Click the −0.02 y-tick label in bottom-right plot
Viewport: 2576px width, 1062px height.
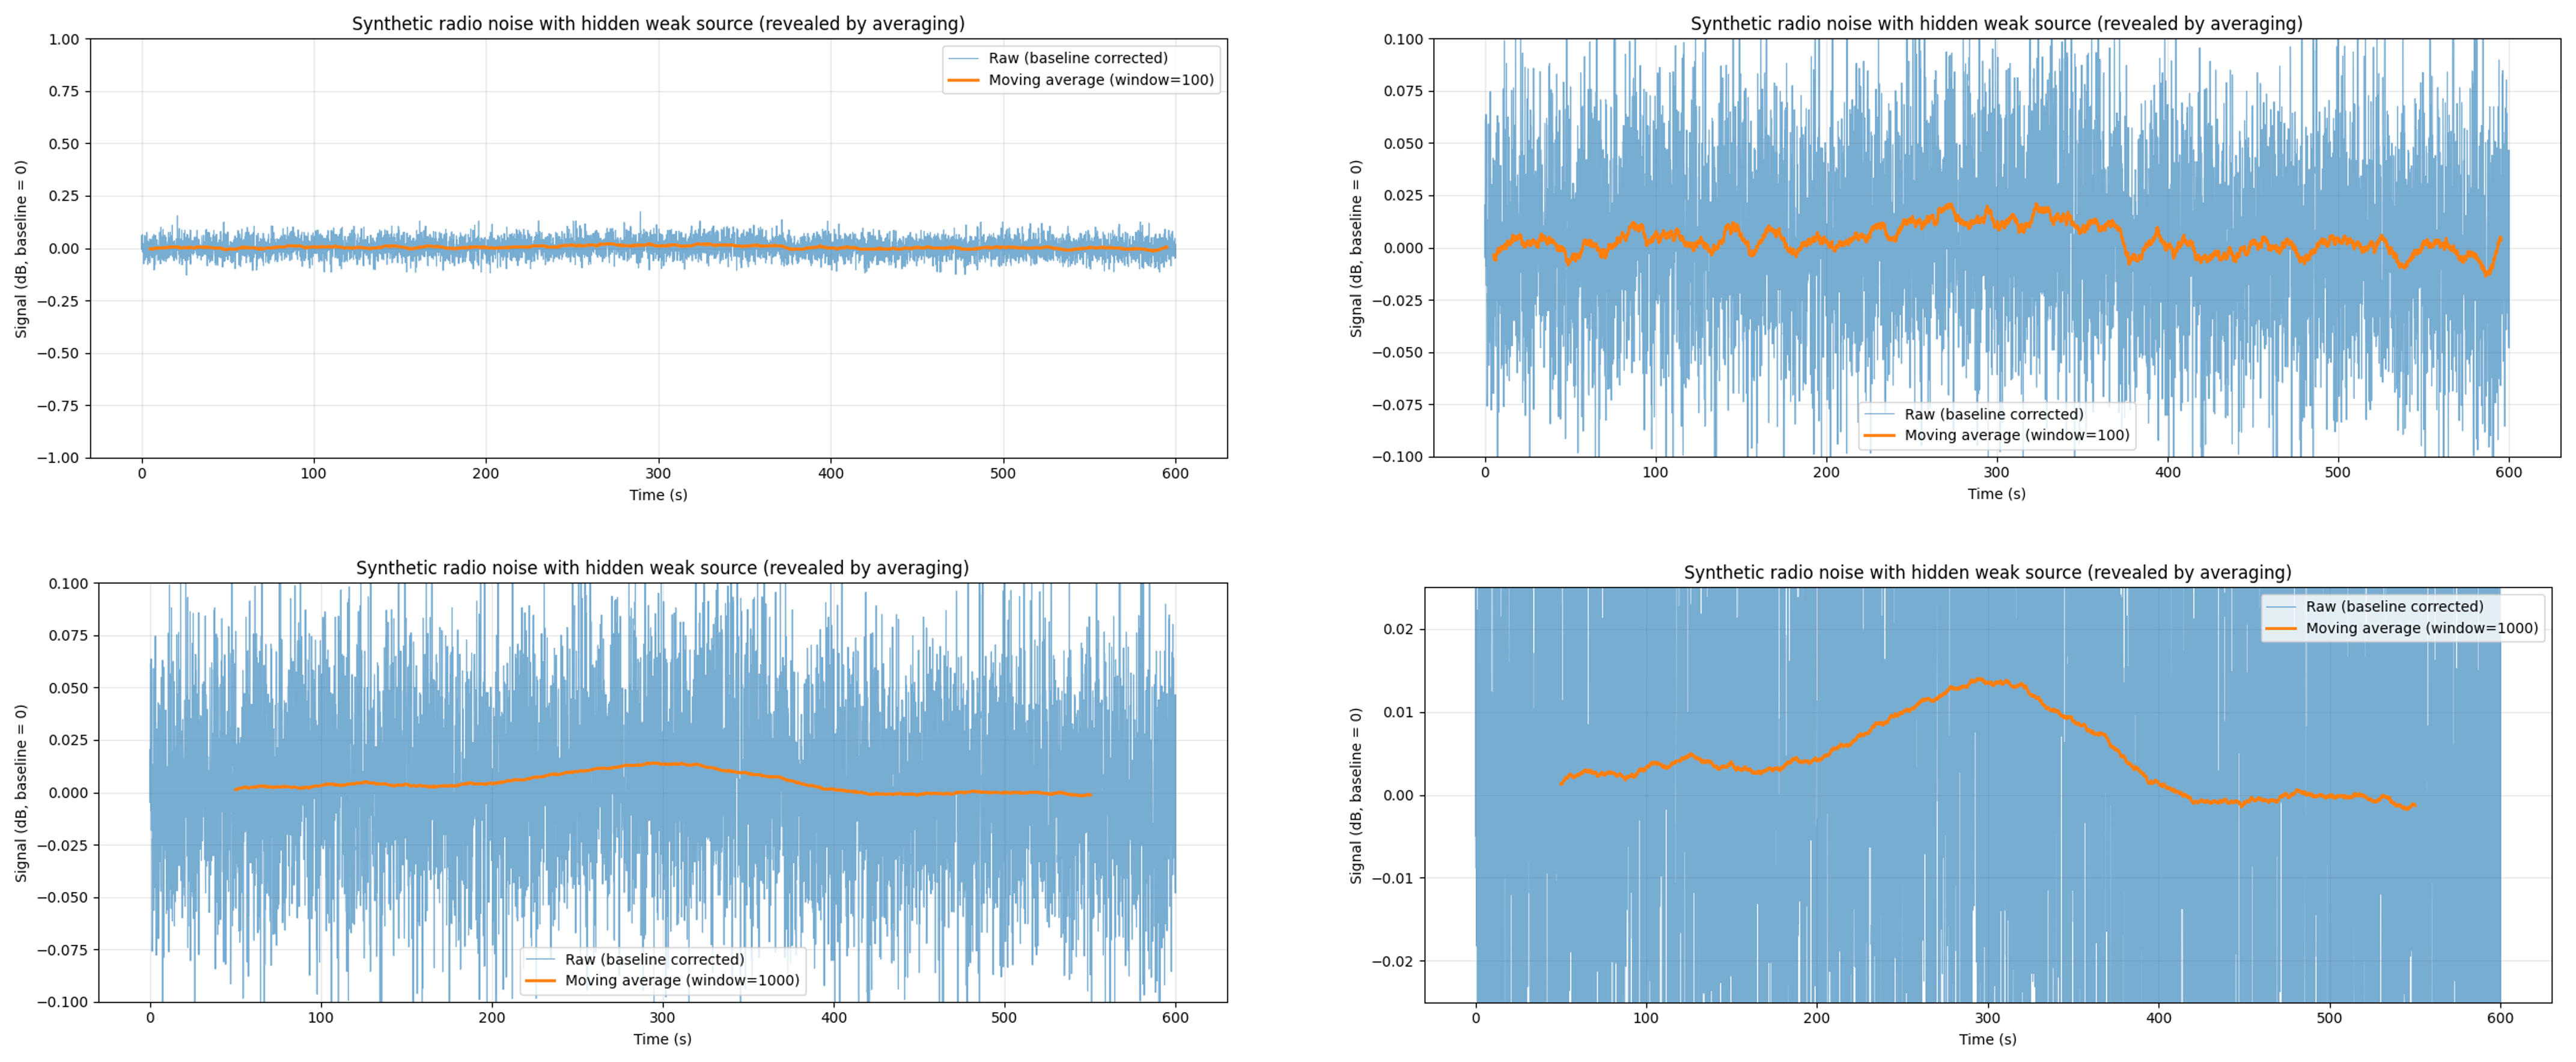pos(1393,961)
